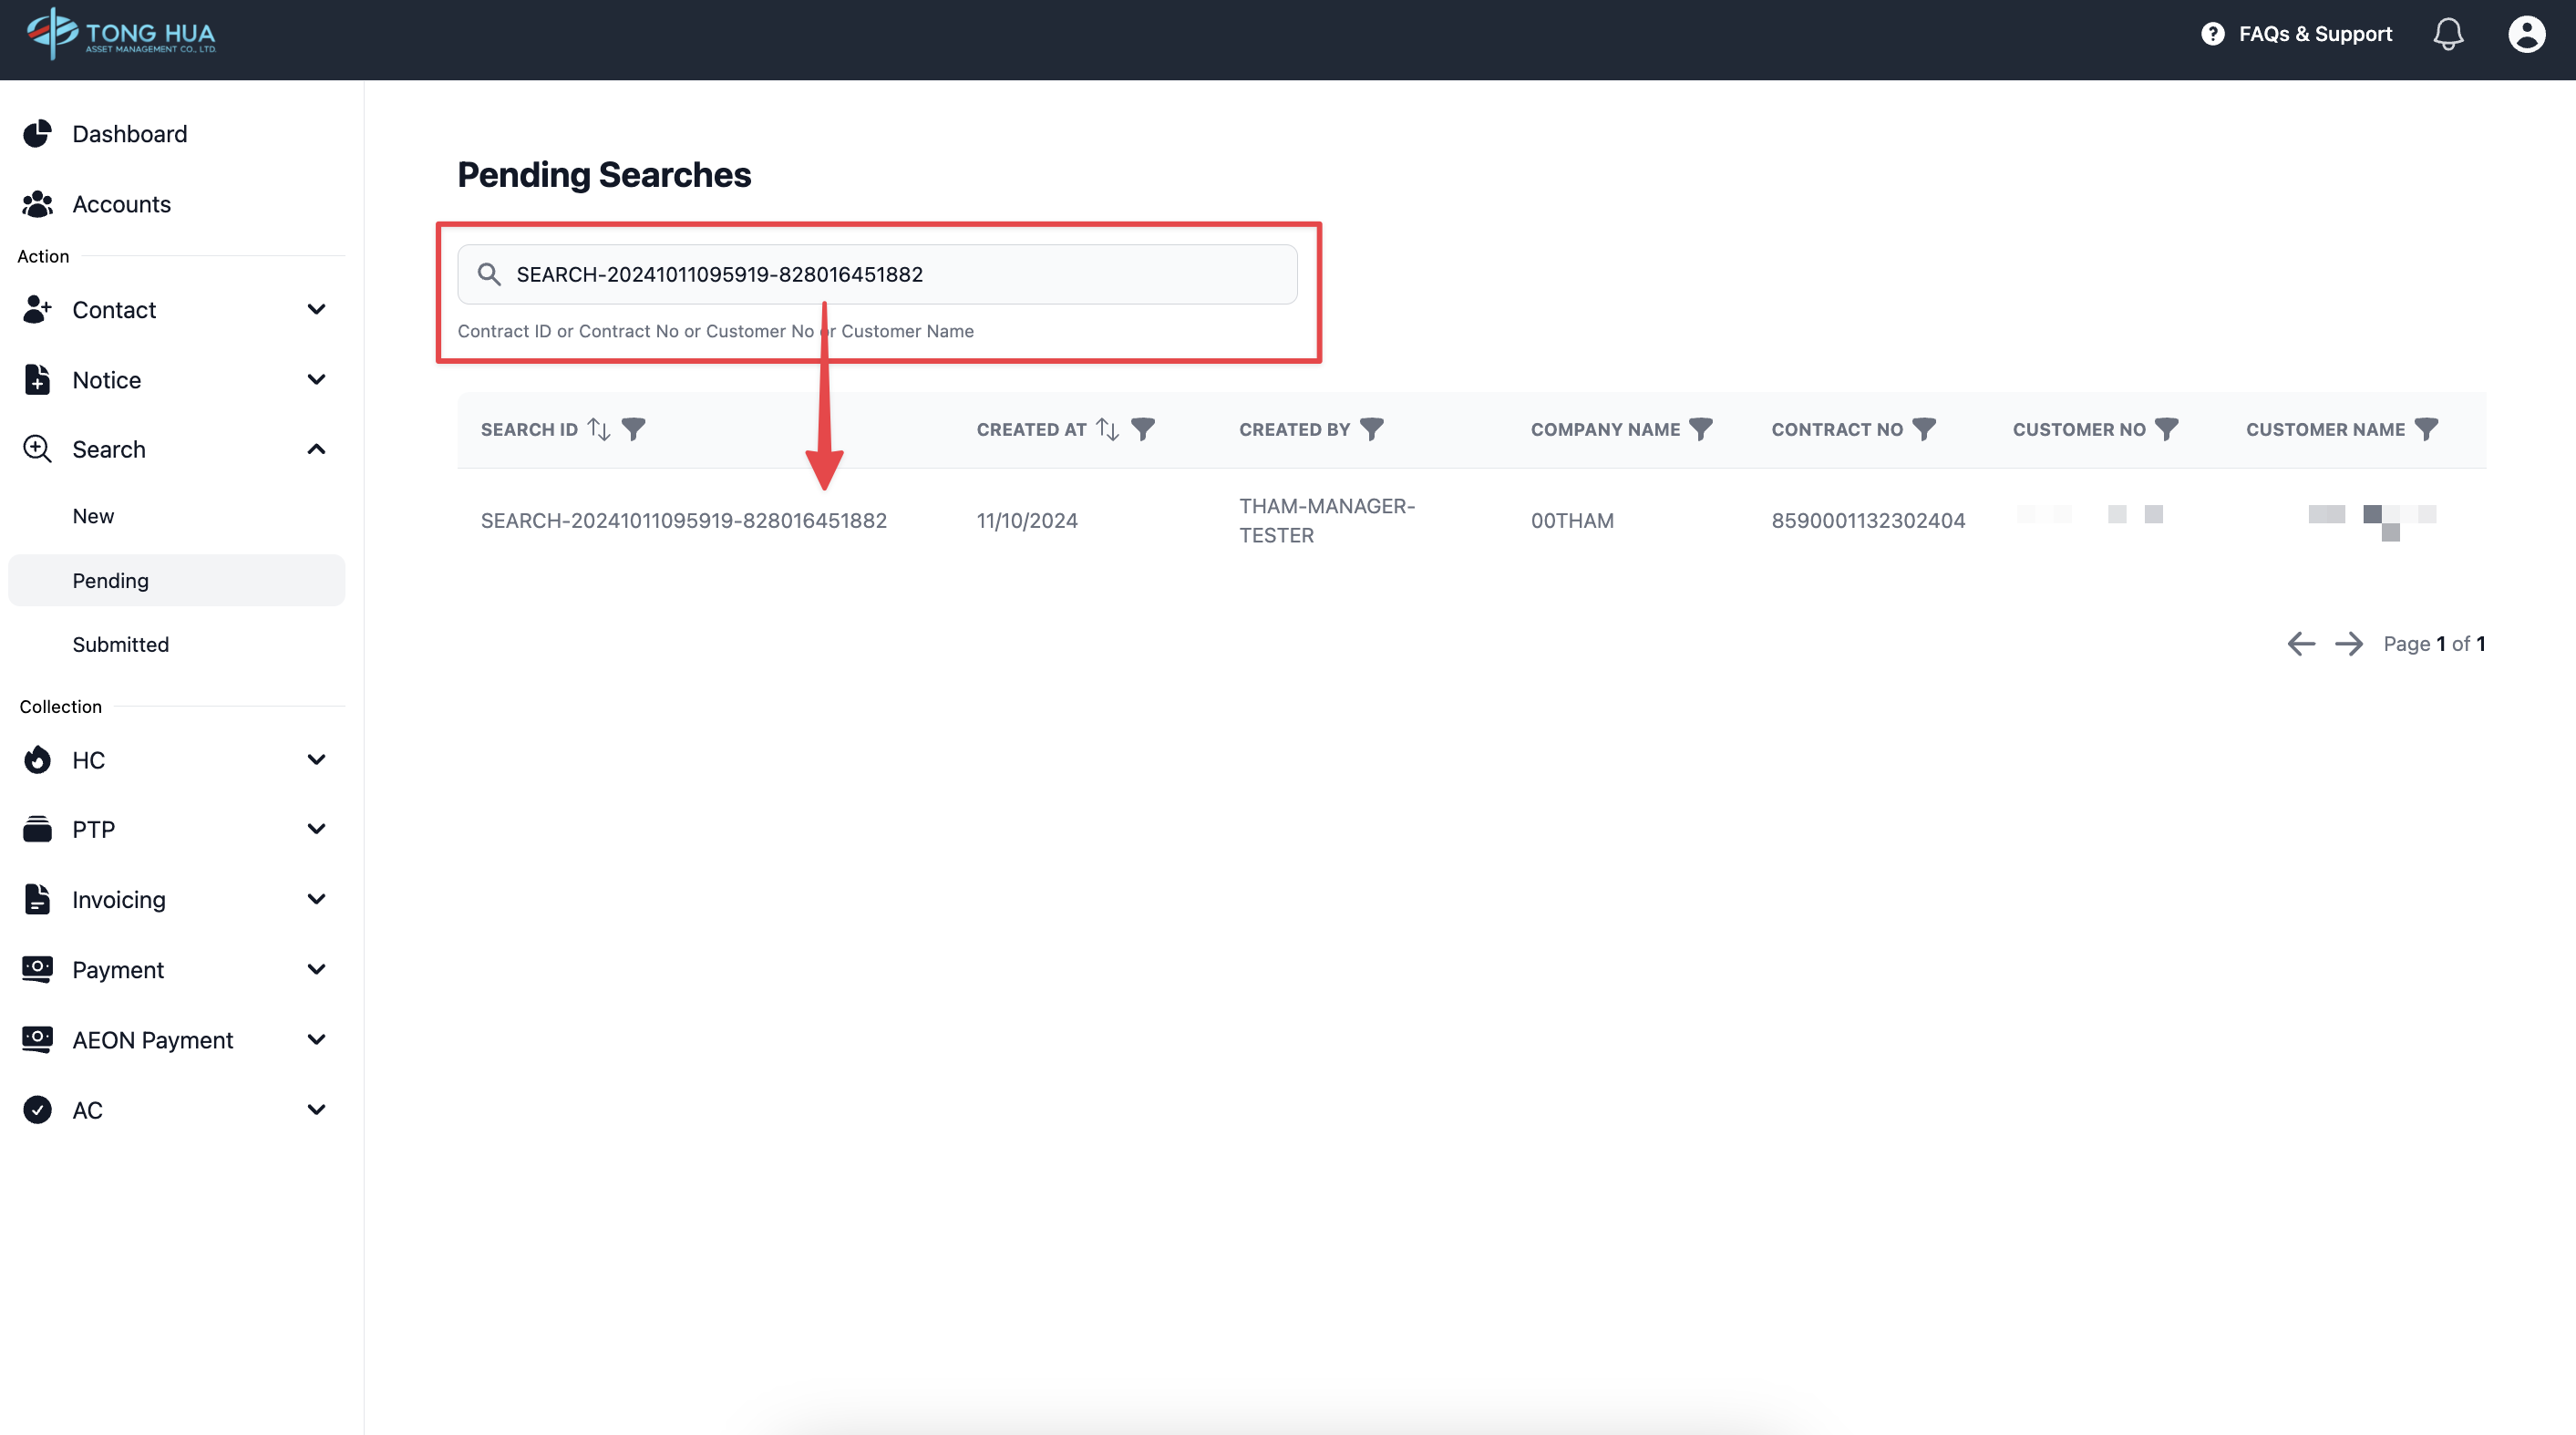Screen dimensions: 2576x1435
Task: Sort by Search ID column arrows
Action: 598,429
